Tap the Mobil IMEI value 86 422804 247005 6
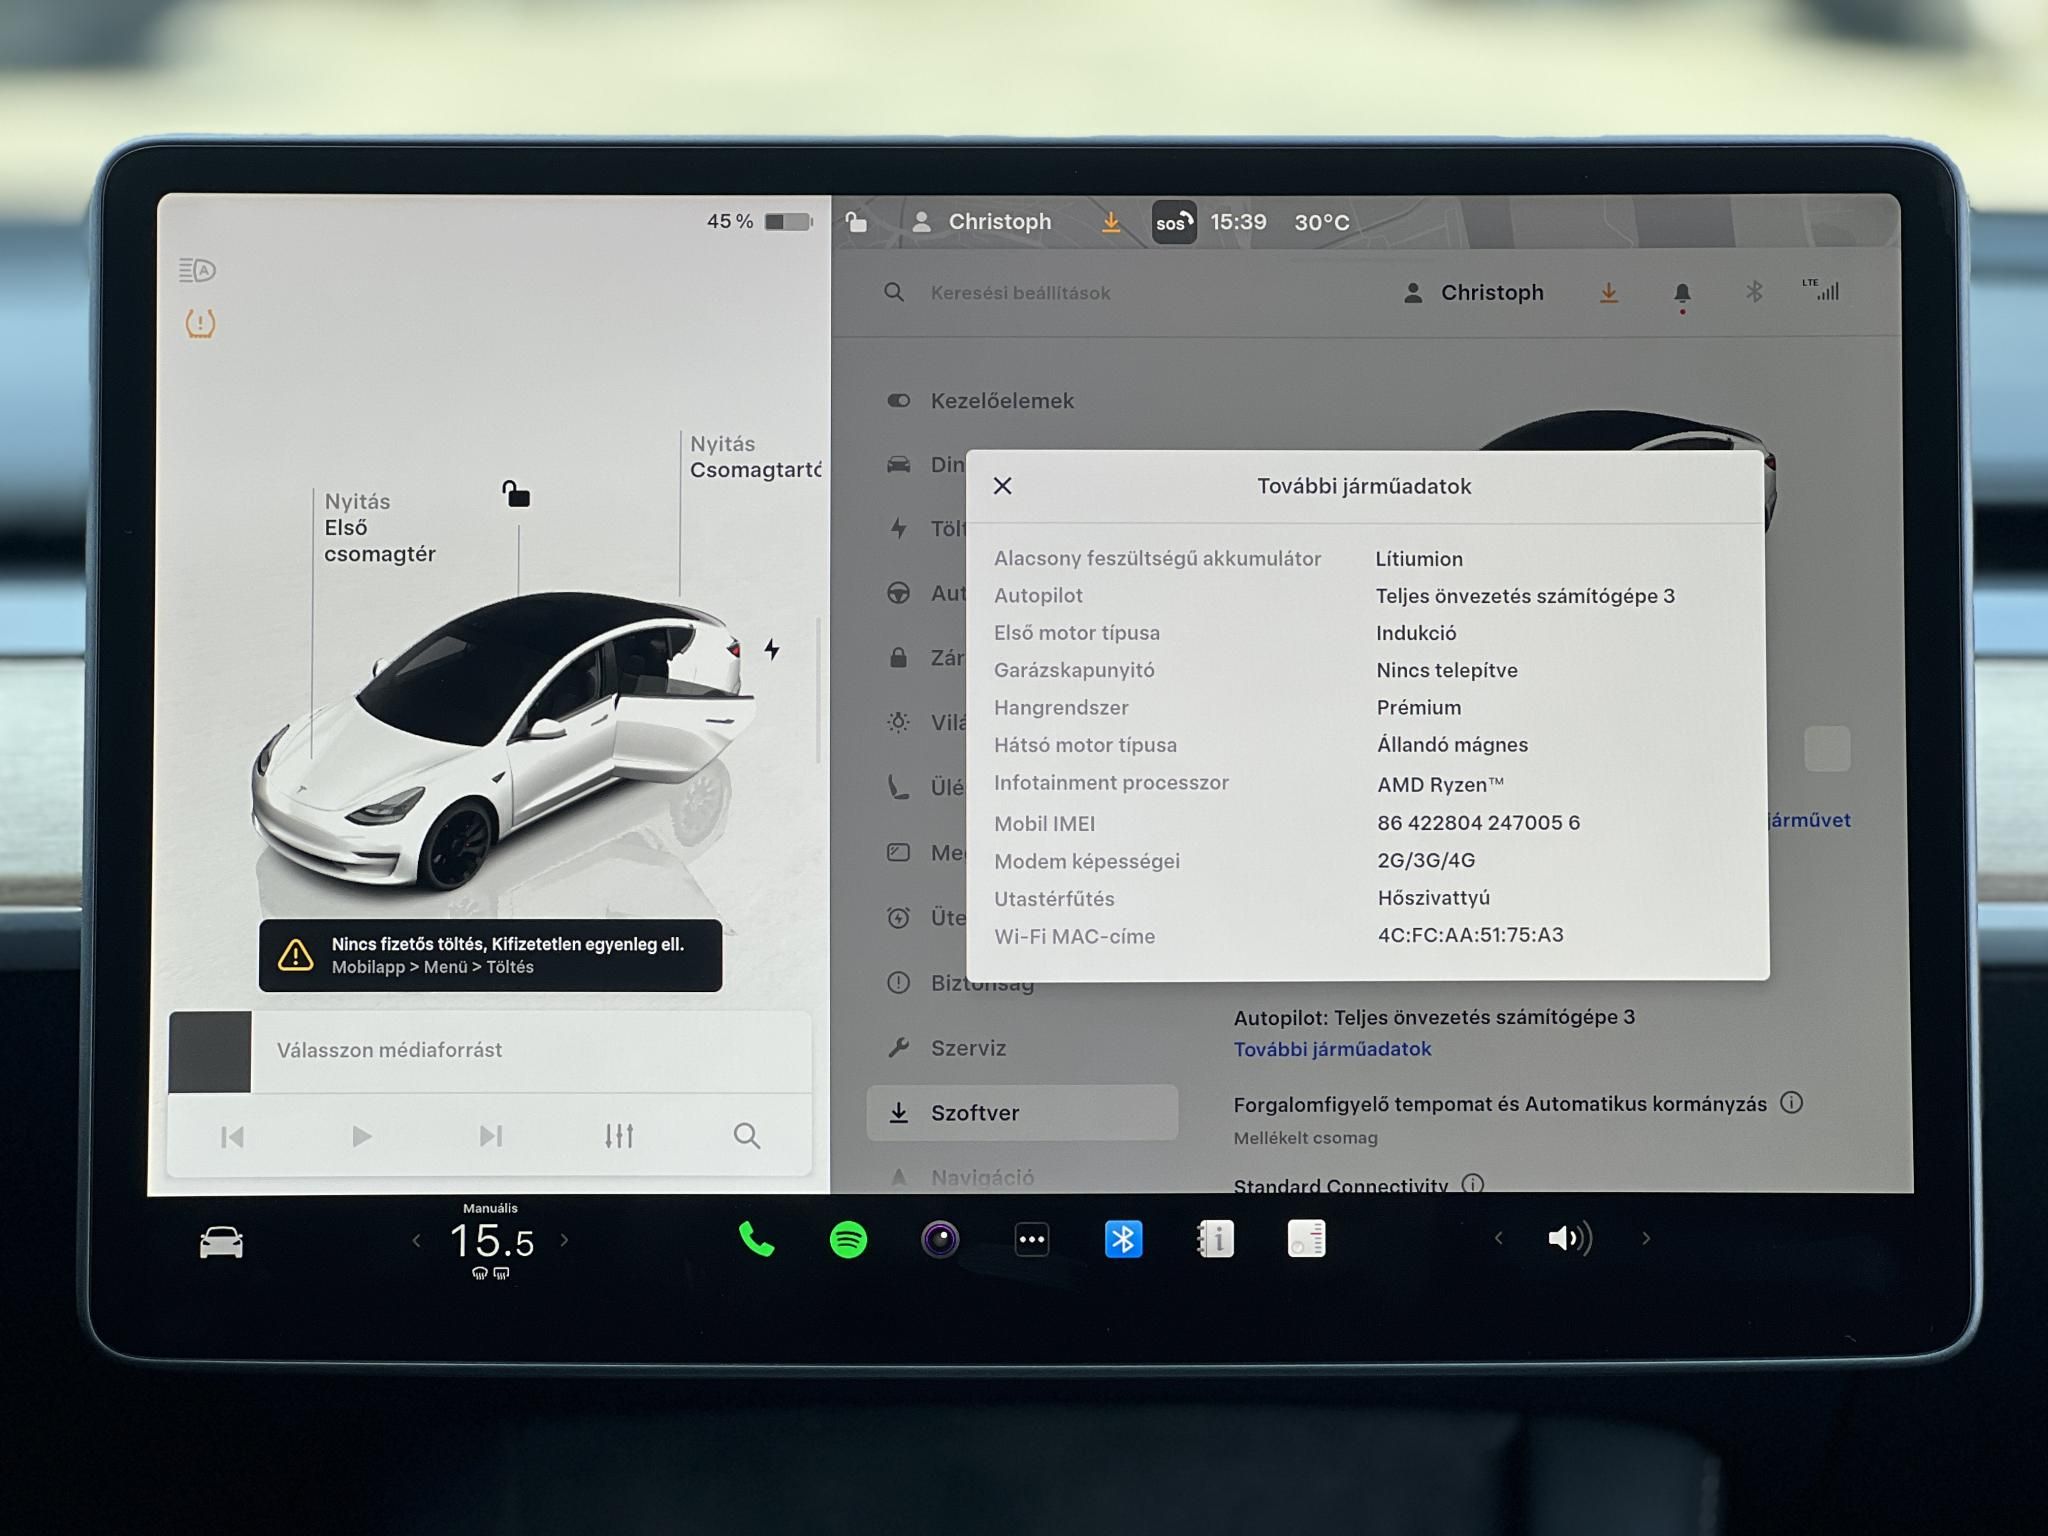Image resolution: width=2048 pixels, height=1536 pixels. tap(1478, 823)
